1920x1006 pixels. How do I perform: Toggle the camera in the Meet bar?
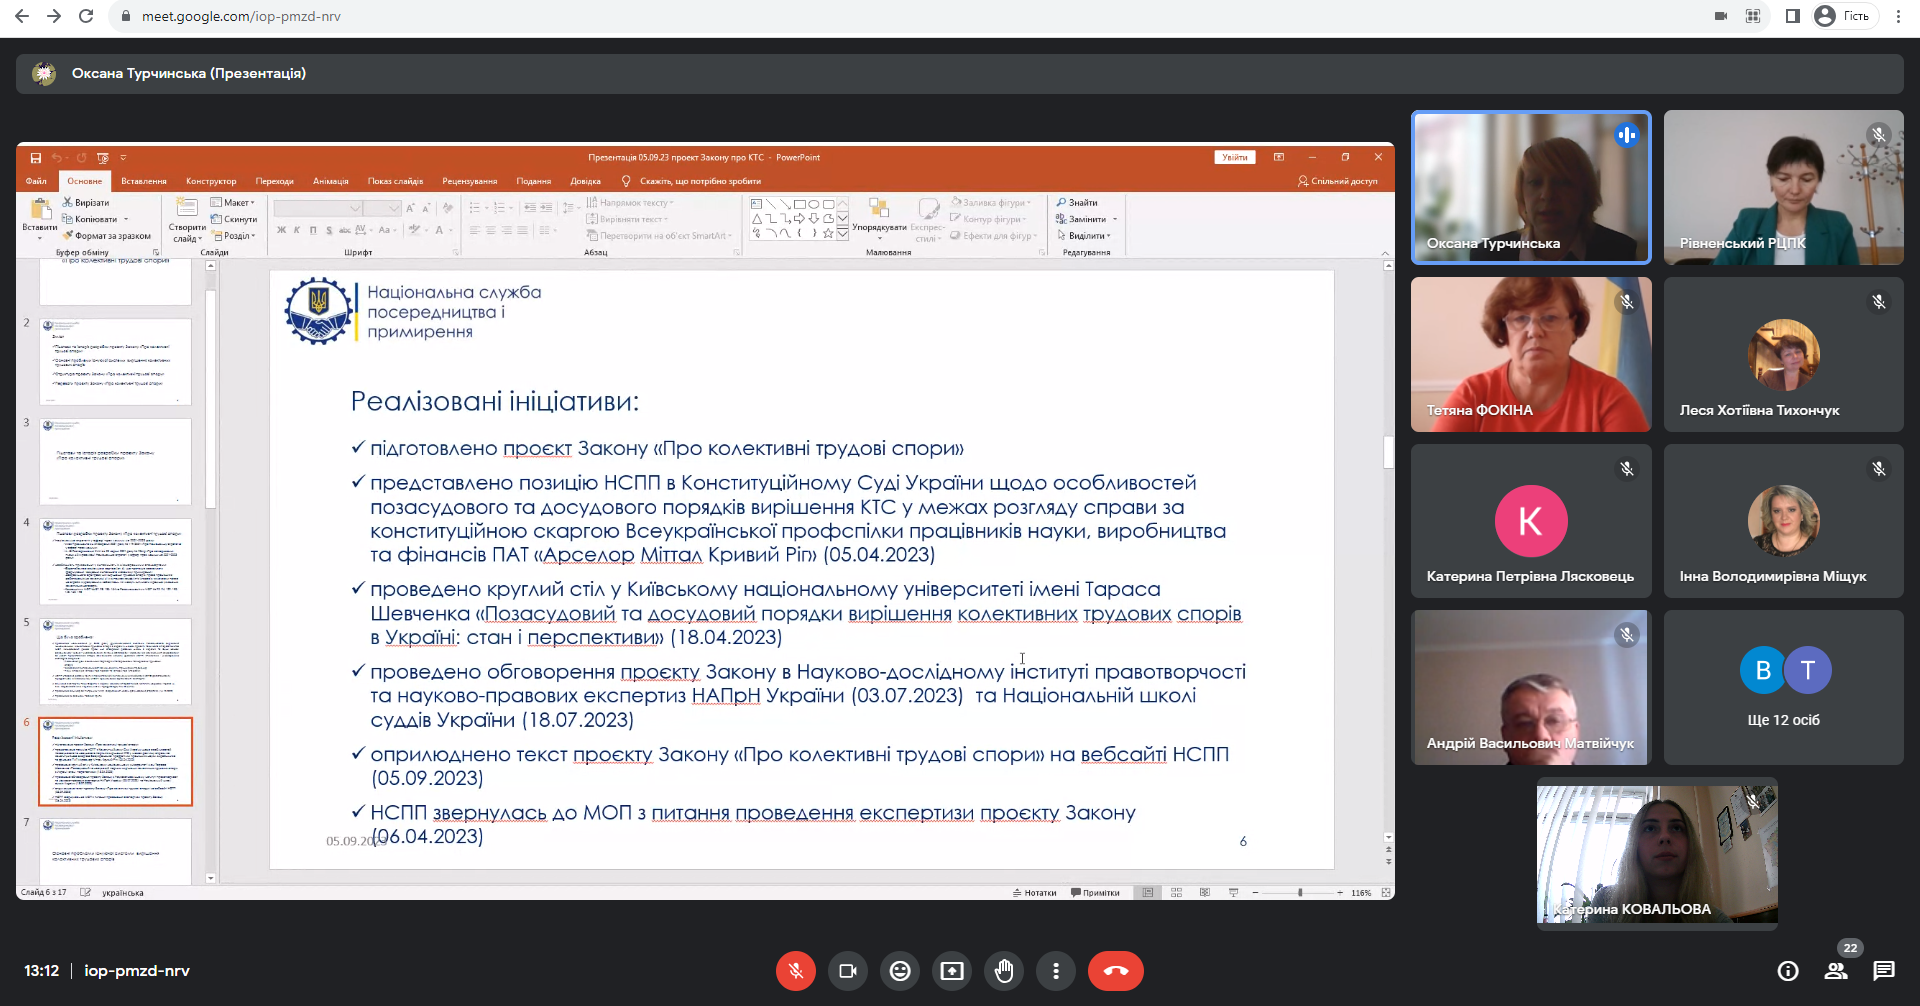(x=848, y=971)
